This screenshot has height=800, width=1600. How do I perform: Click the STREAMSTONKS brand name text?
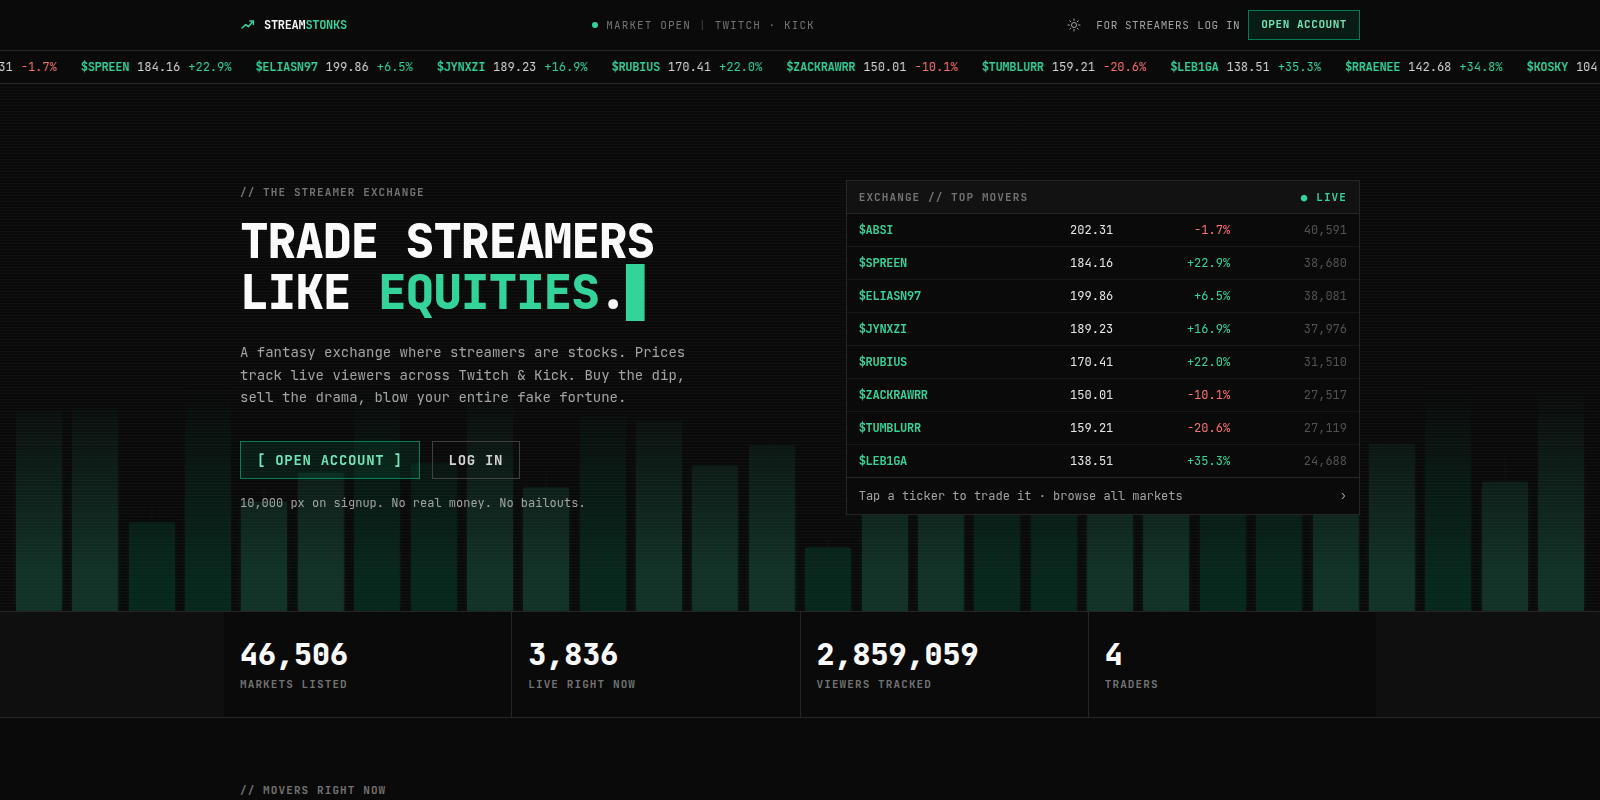tap(305, 25)
